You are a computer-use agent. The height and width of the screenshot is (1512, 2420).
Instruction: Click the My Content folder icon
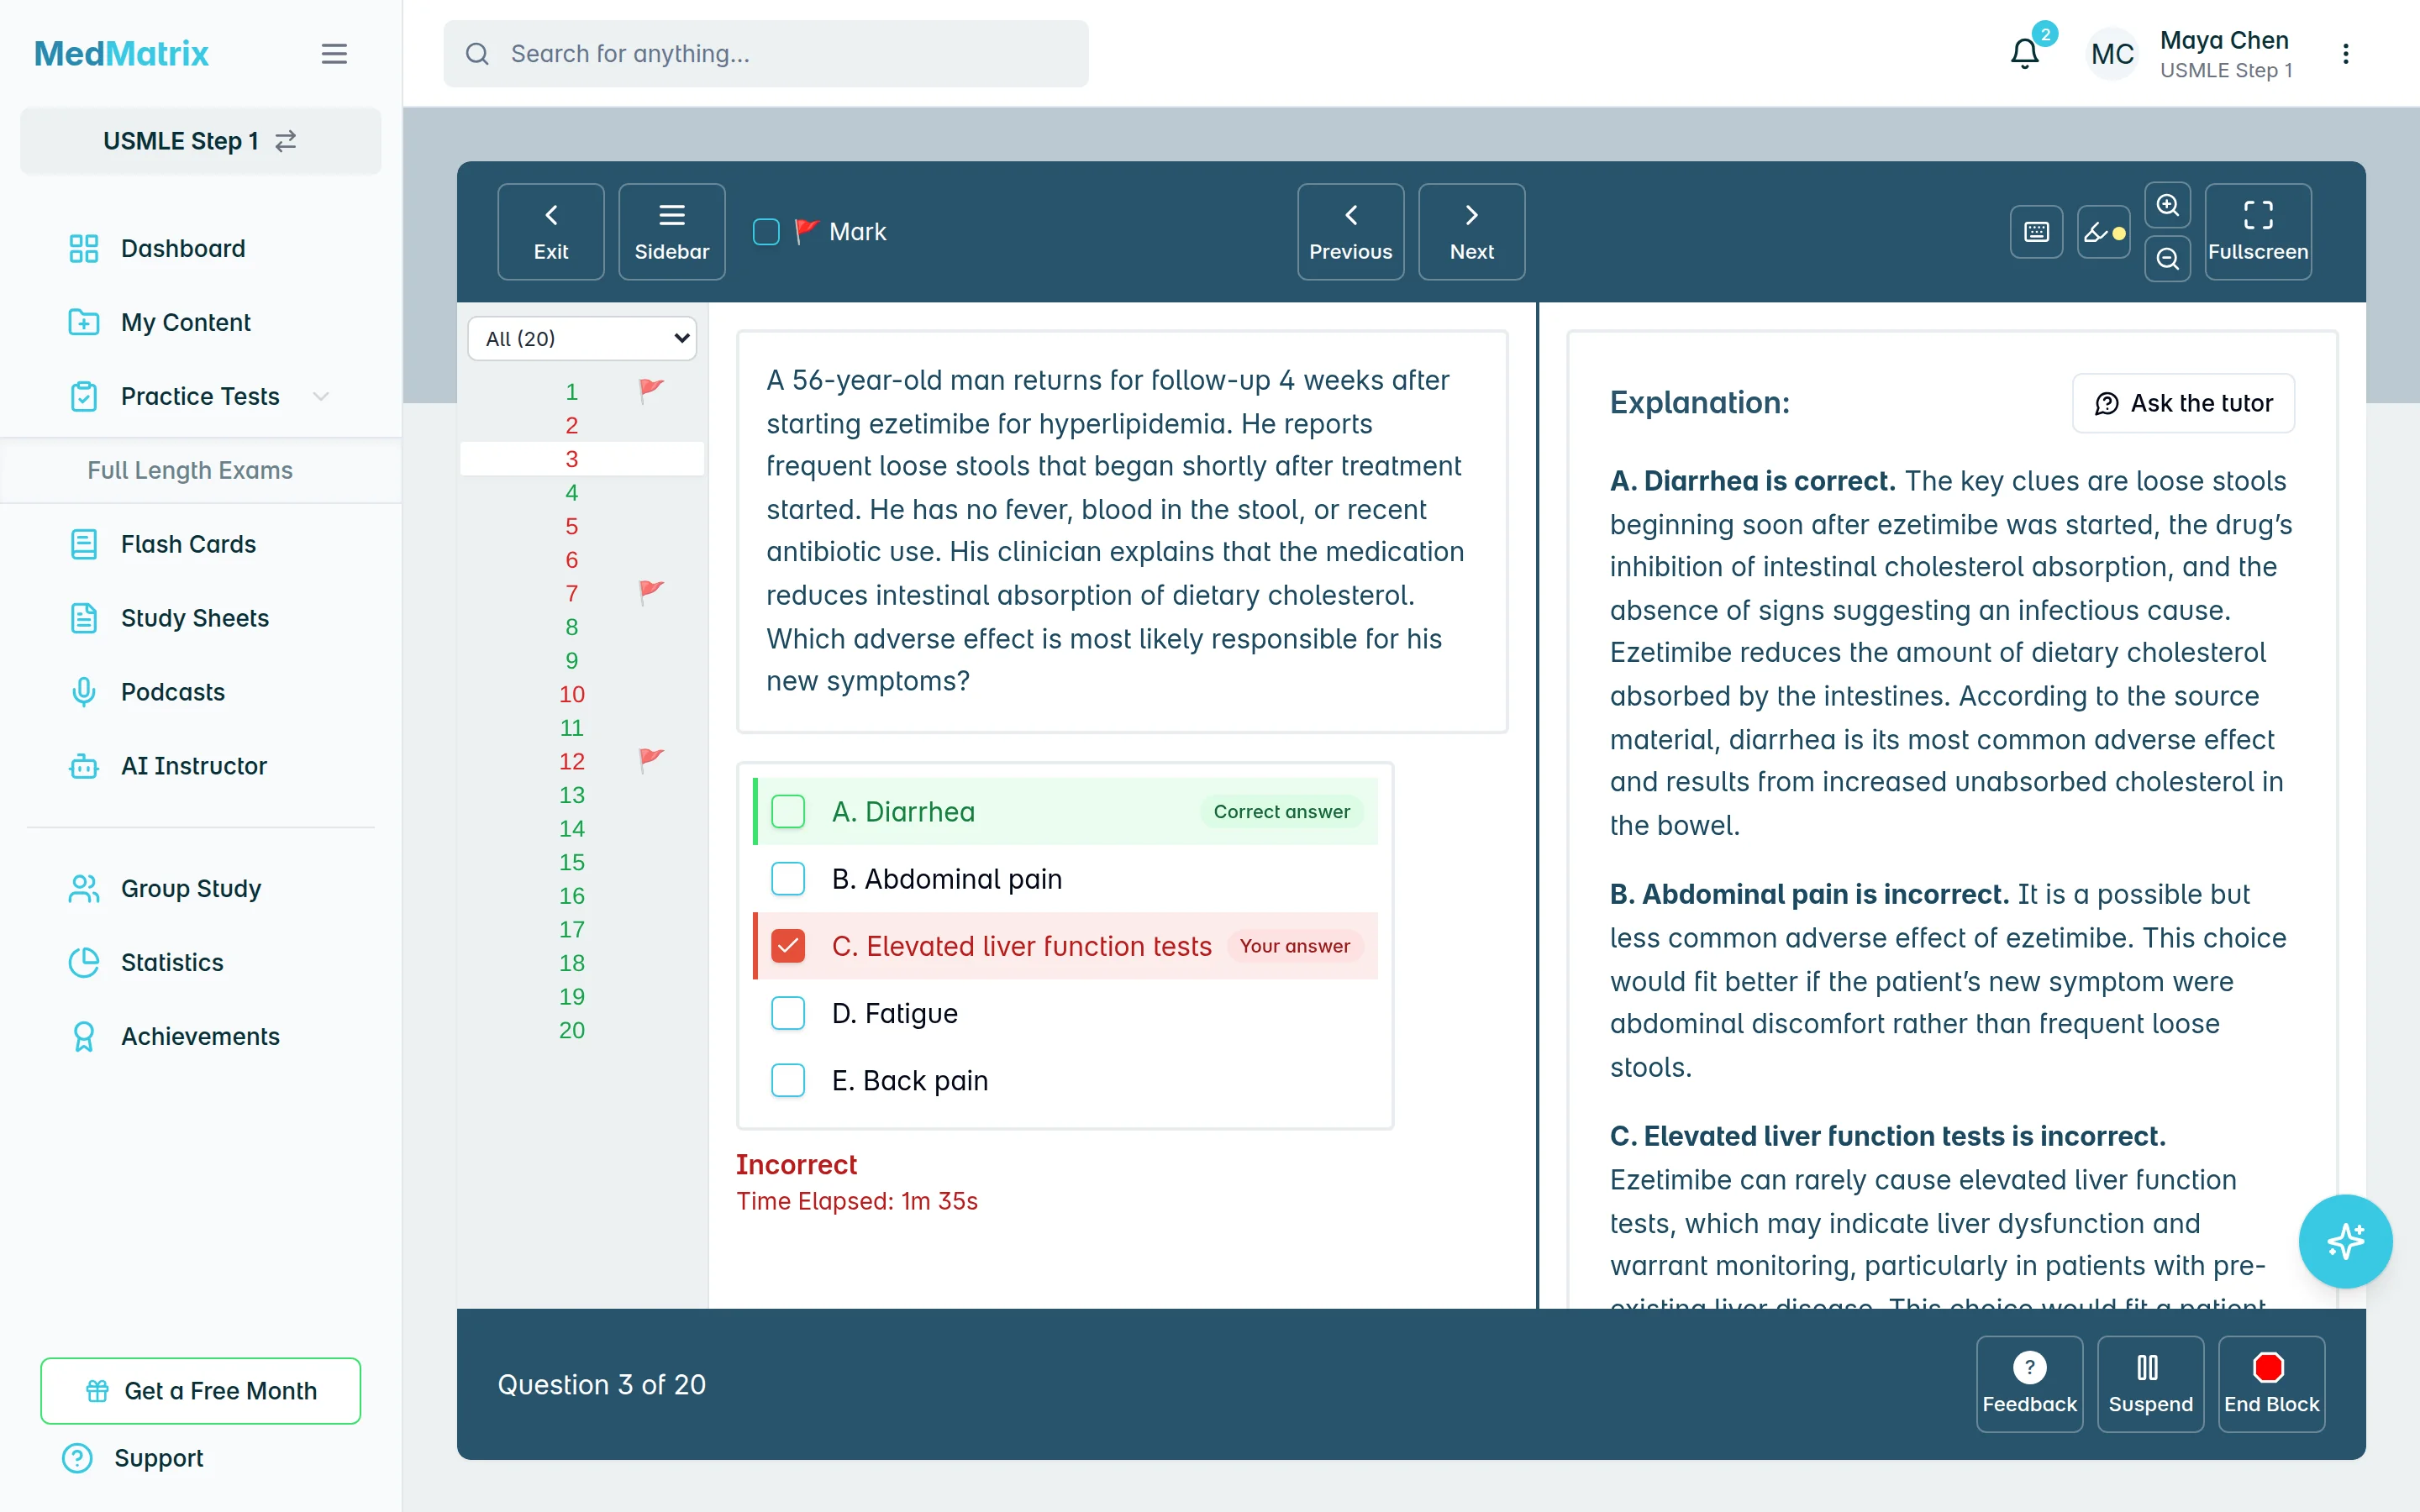click(84, 323)
